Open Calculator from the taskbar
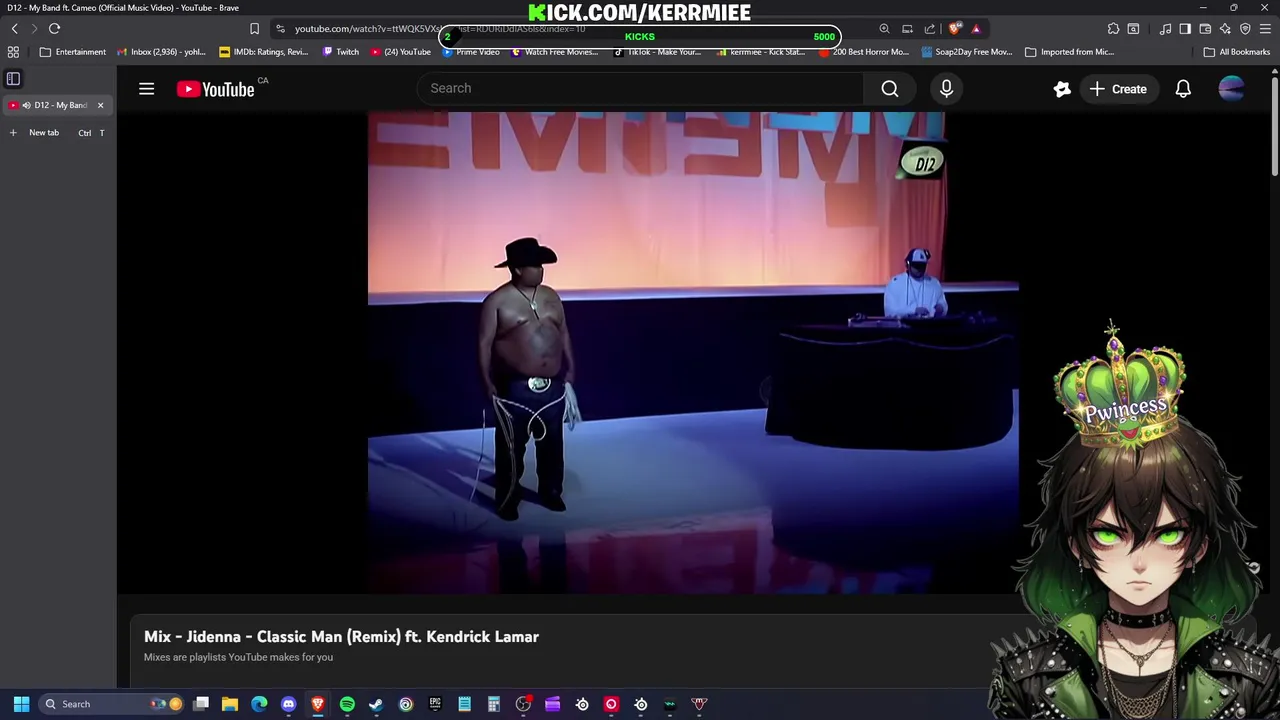Viewport: 1280px width, 720px height. tap(494, 704)
